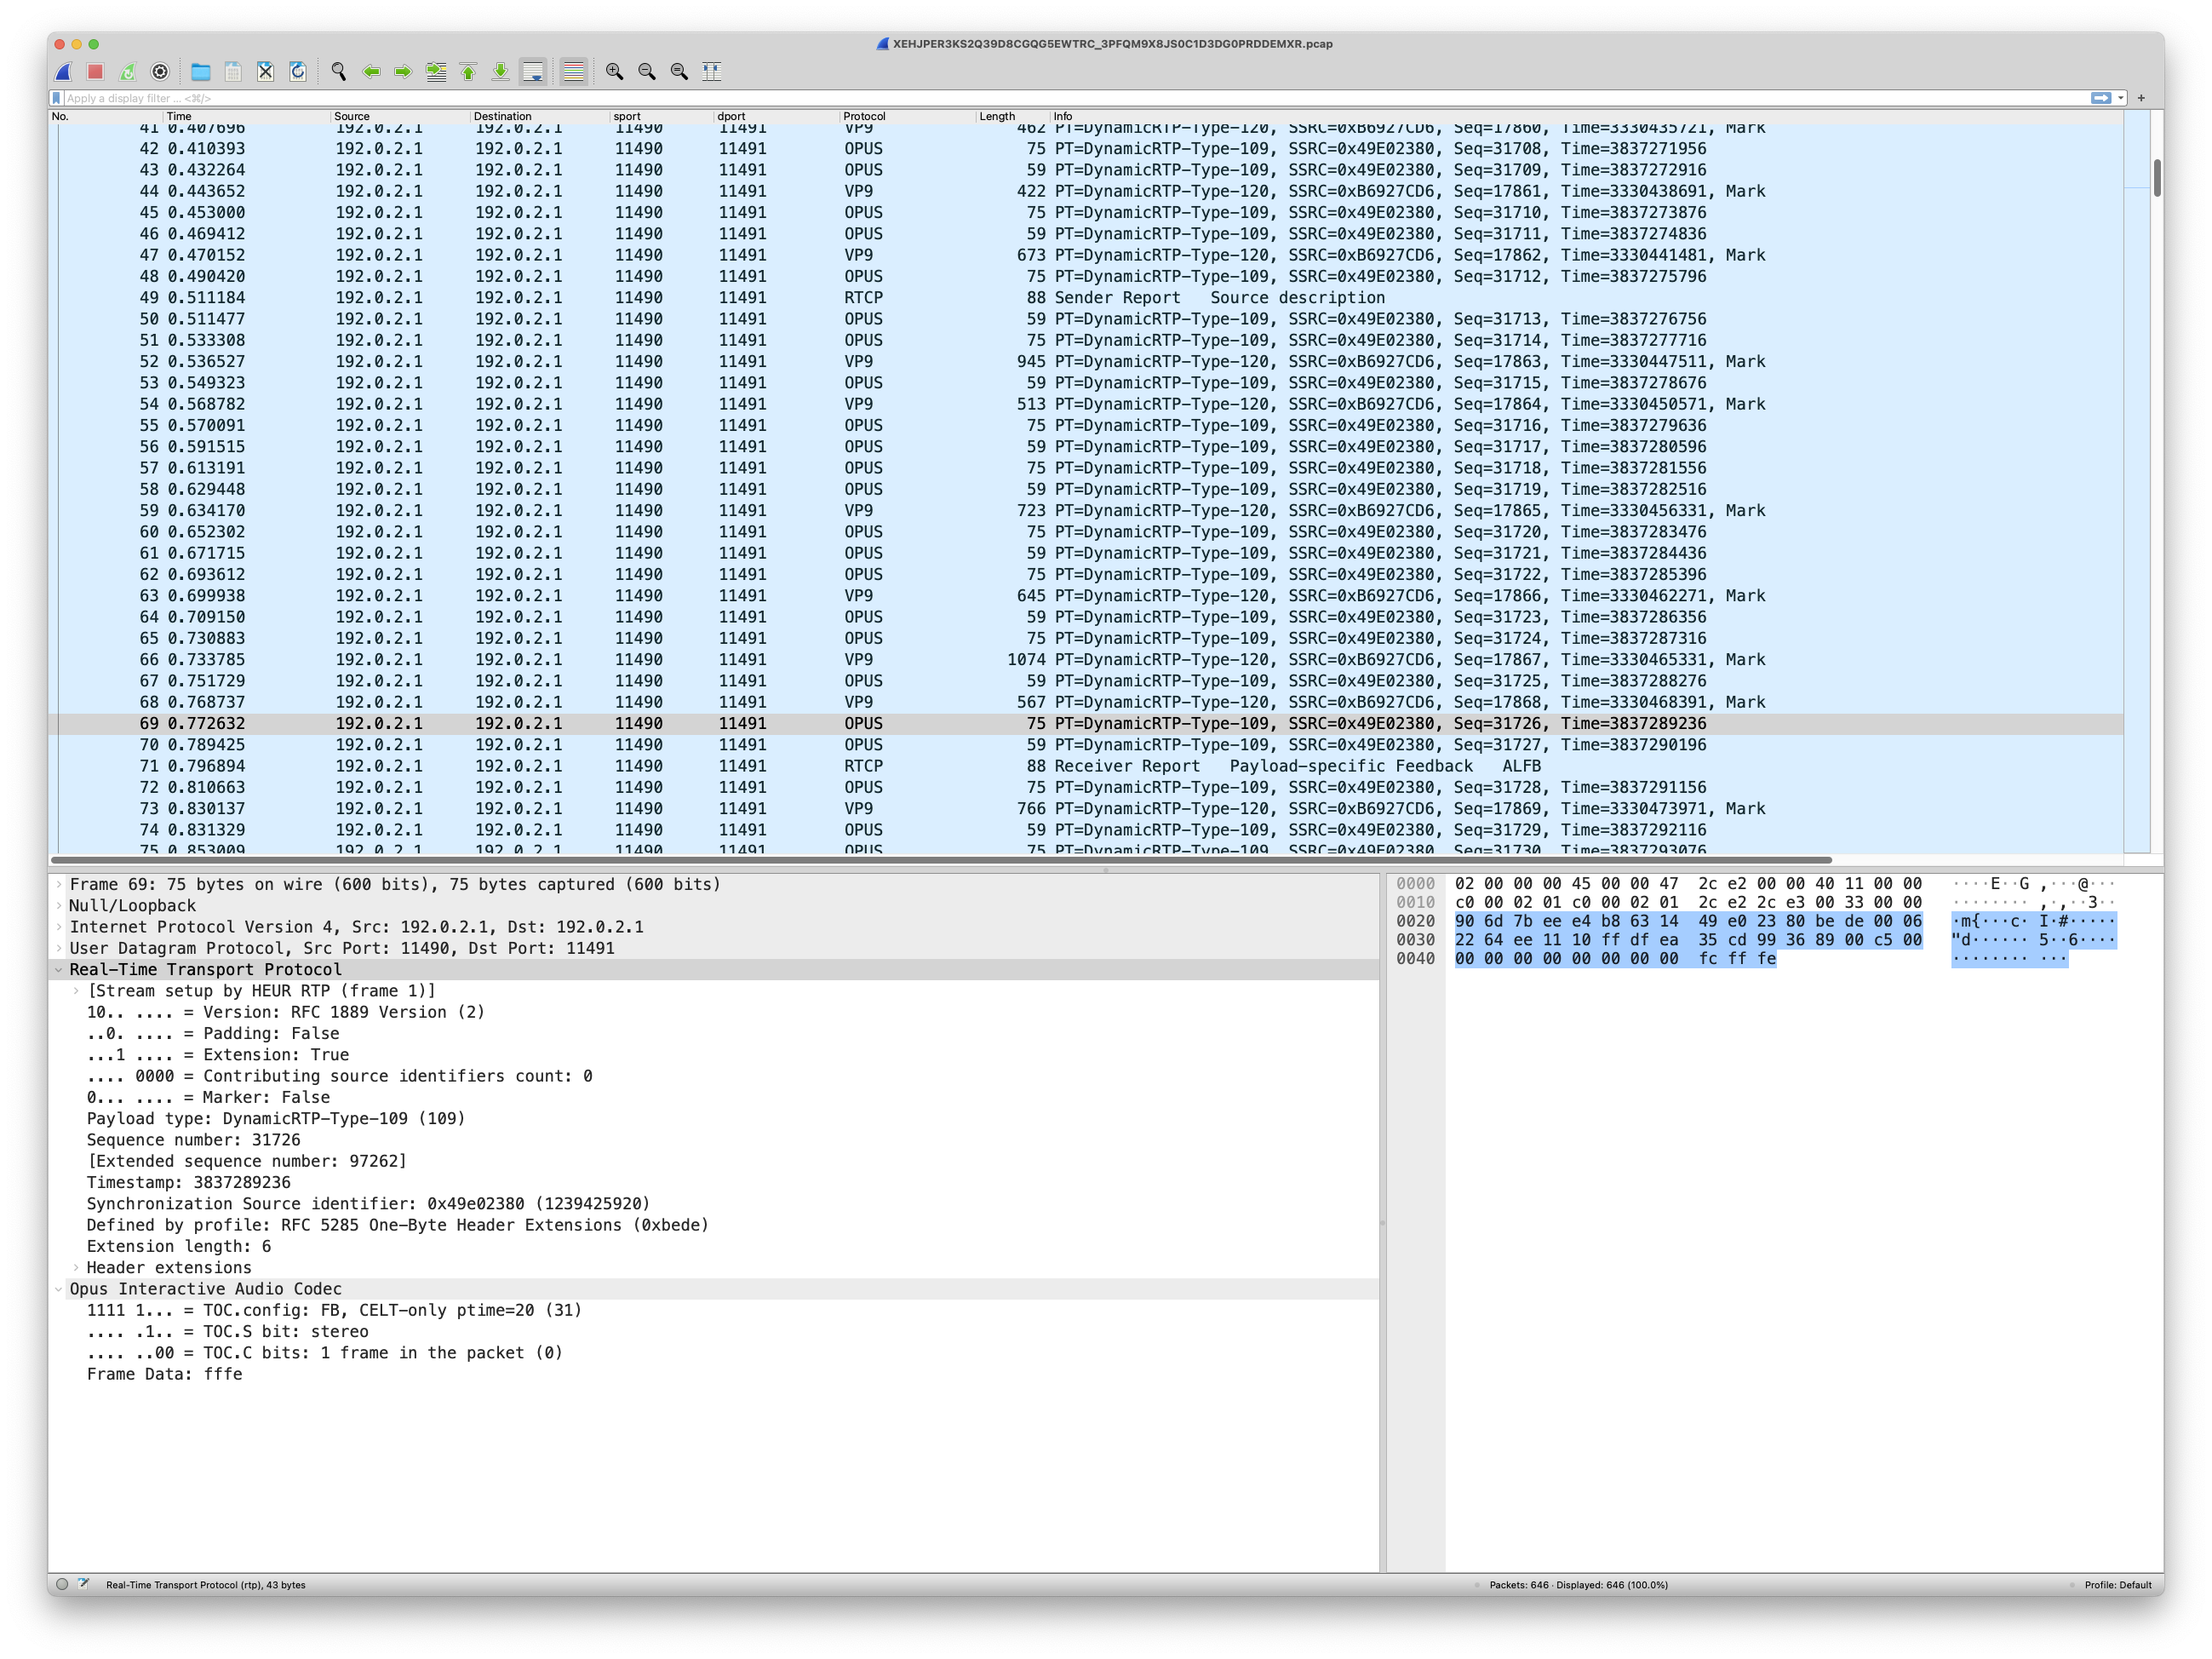Zoom in the main window text
Screen dimensions: 2212x1659
tap(614, 71)
